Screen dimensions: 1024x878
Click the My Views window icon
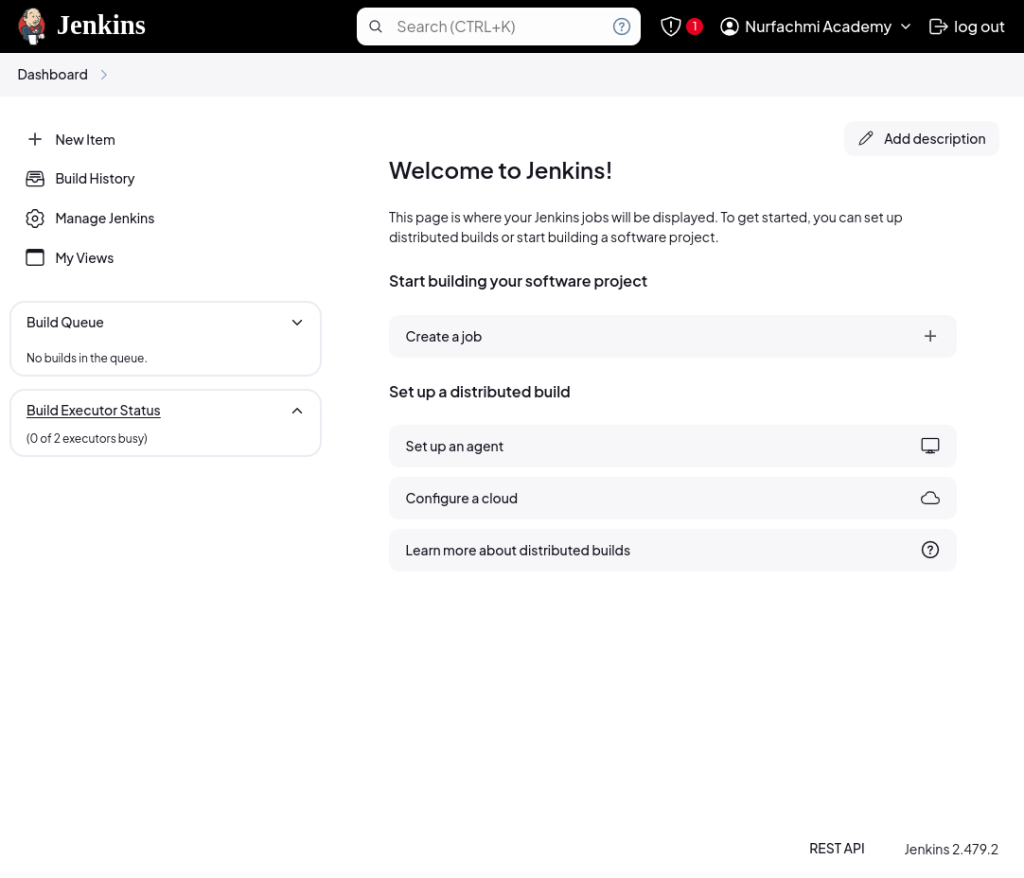pyautogui.click(x=35, y=257)
